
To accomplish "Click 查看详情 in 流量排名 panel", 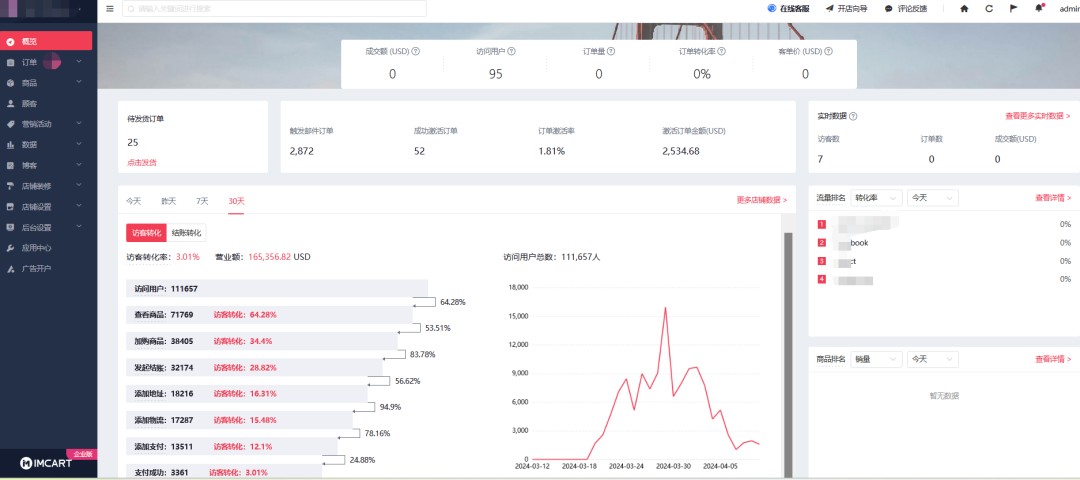I will pyautogui.click(x=1053, y=198).
